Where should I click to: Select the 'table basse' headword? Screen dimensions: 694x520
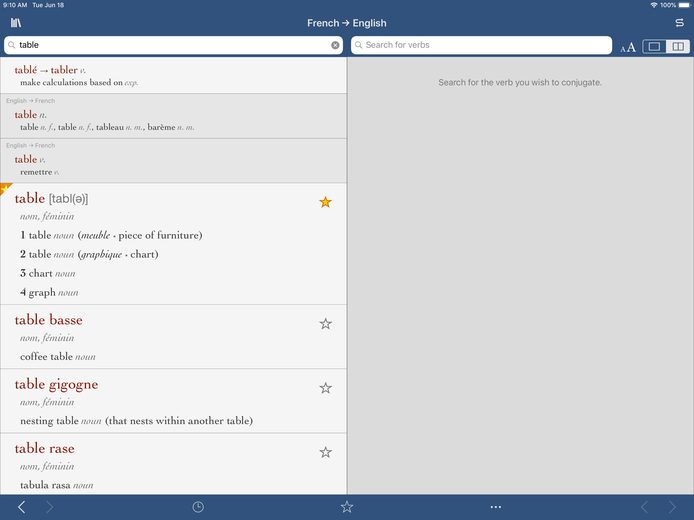click(48, 320)
